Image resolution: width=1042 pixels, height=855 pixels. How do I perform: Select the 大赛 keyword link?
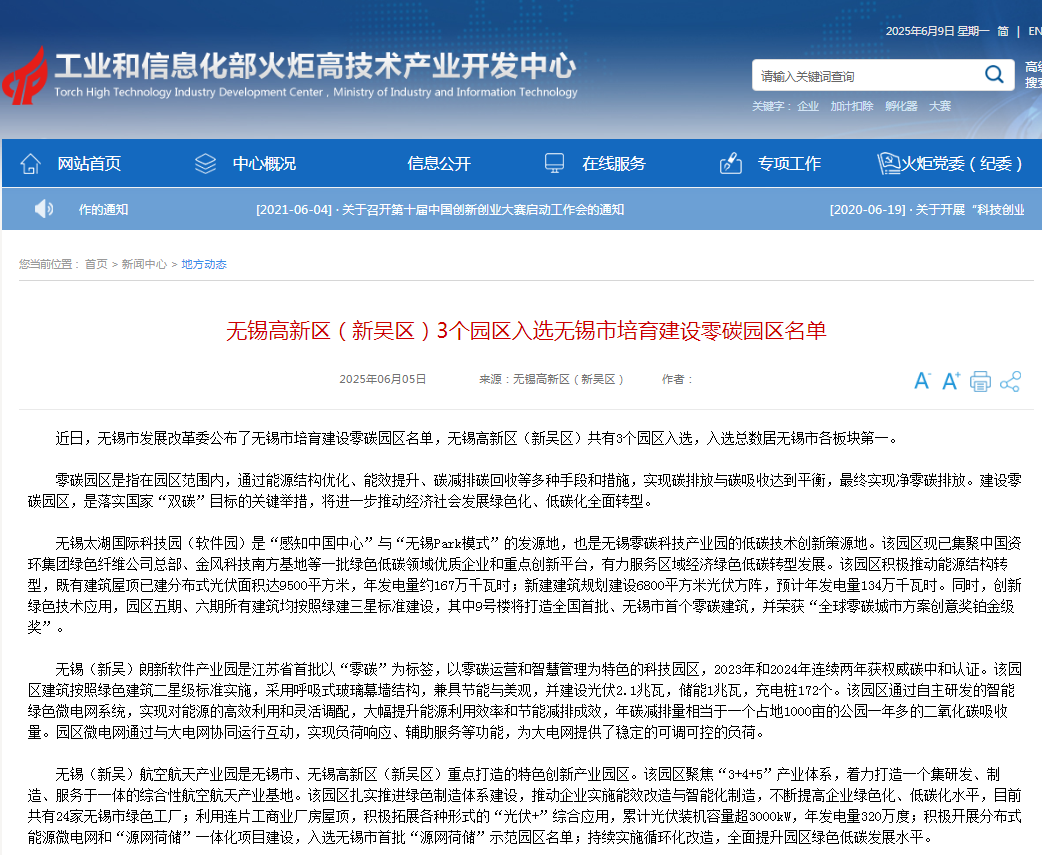click(x=940, y=106)
